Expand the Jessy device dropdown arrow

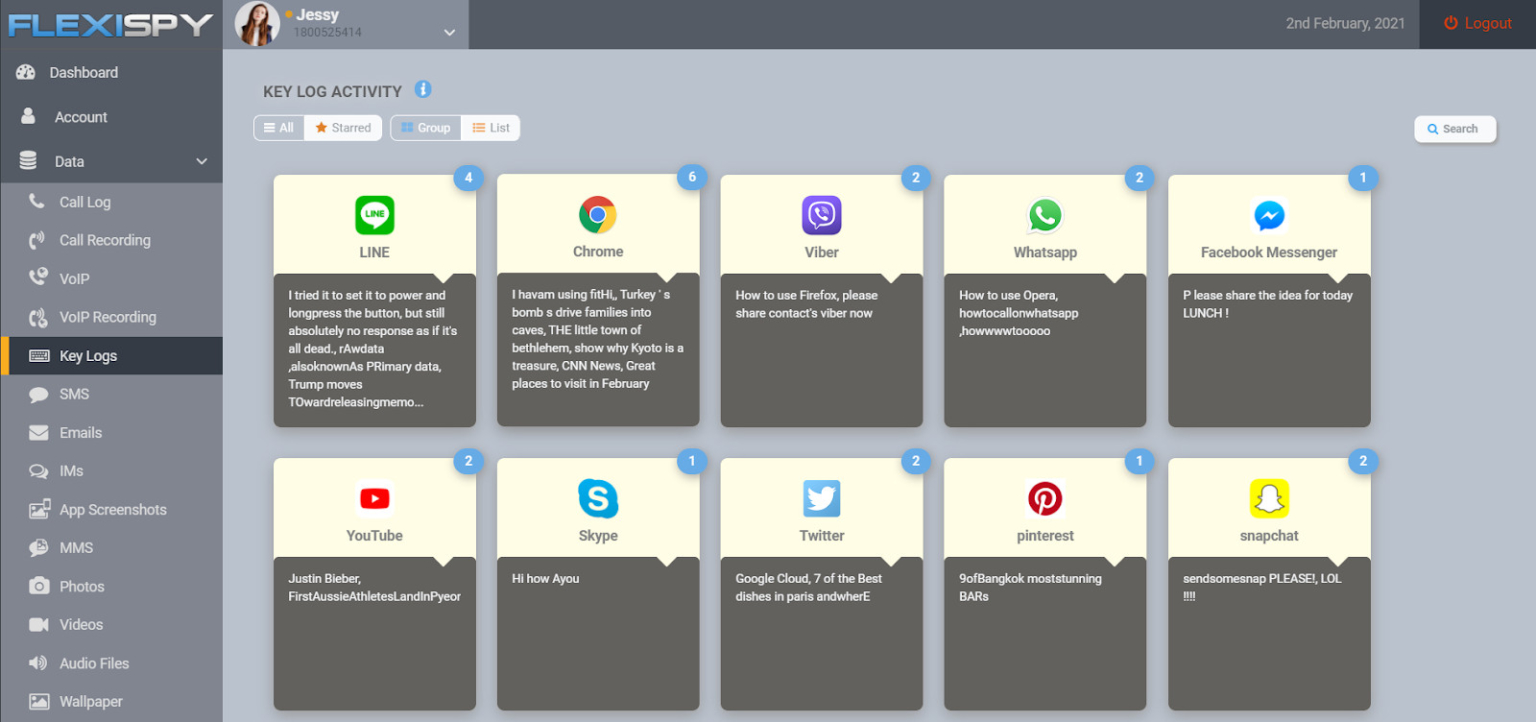[449, 32]
